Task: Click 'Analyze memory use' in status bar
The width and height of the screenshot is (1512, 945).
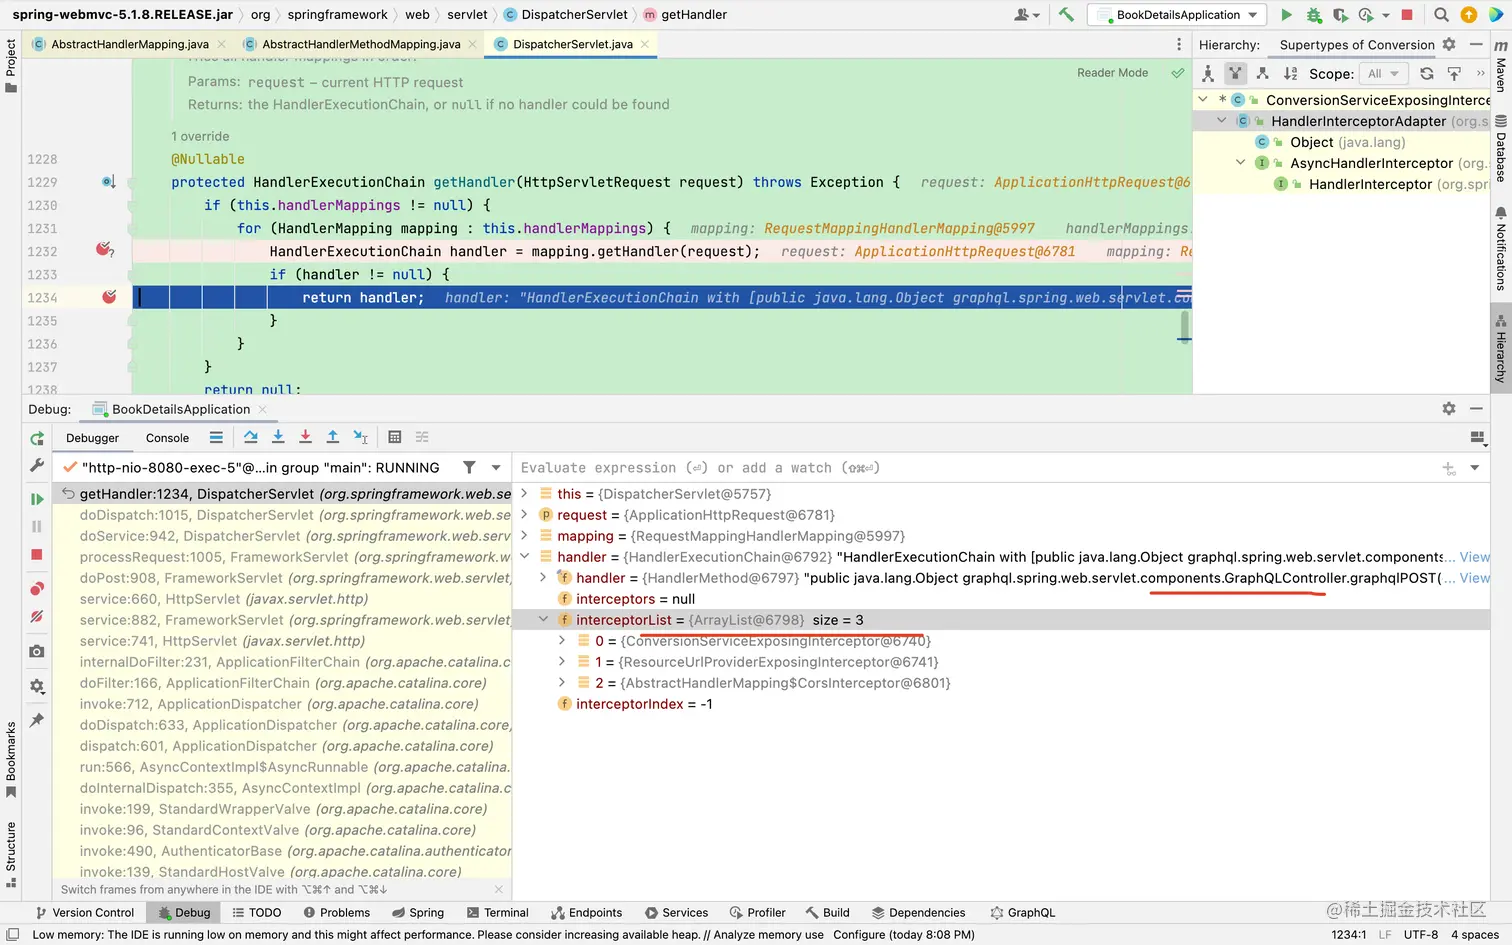Action: (769, 935)
